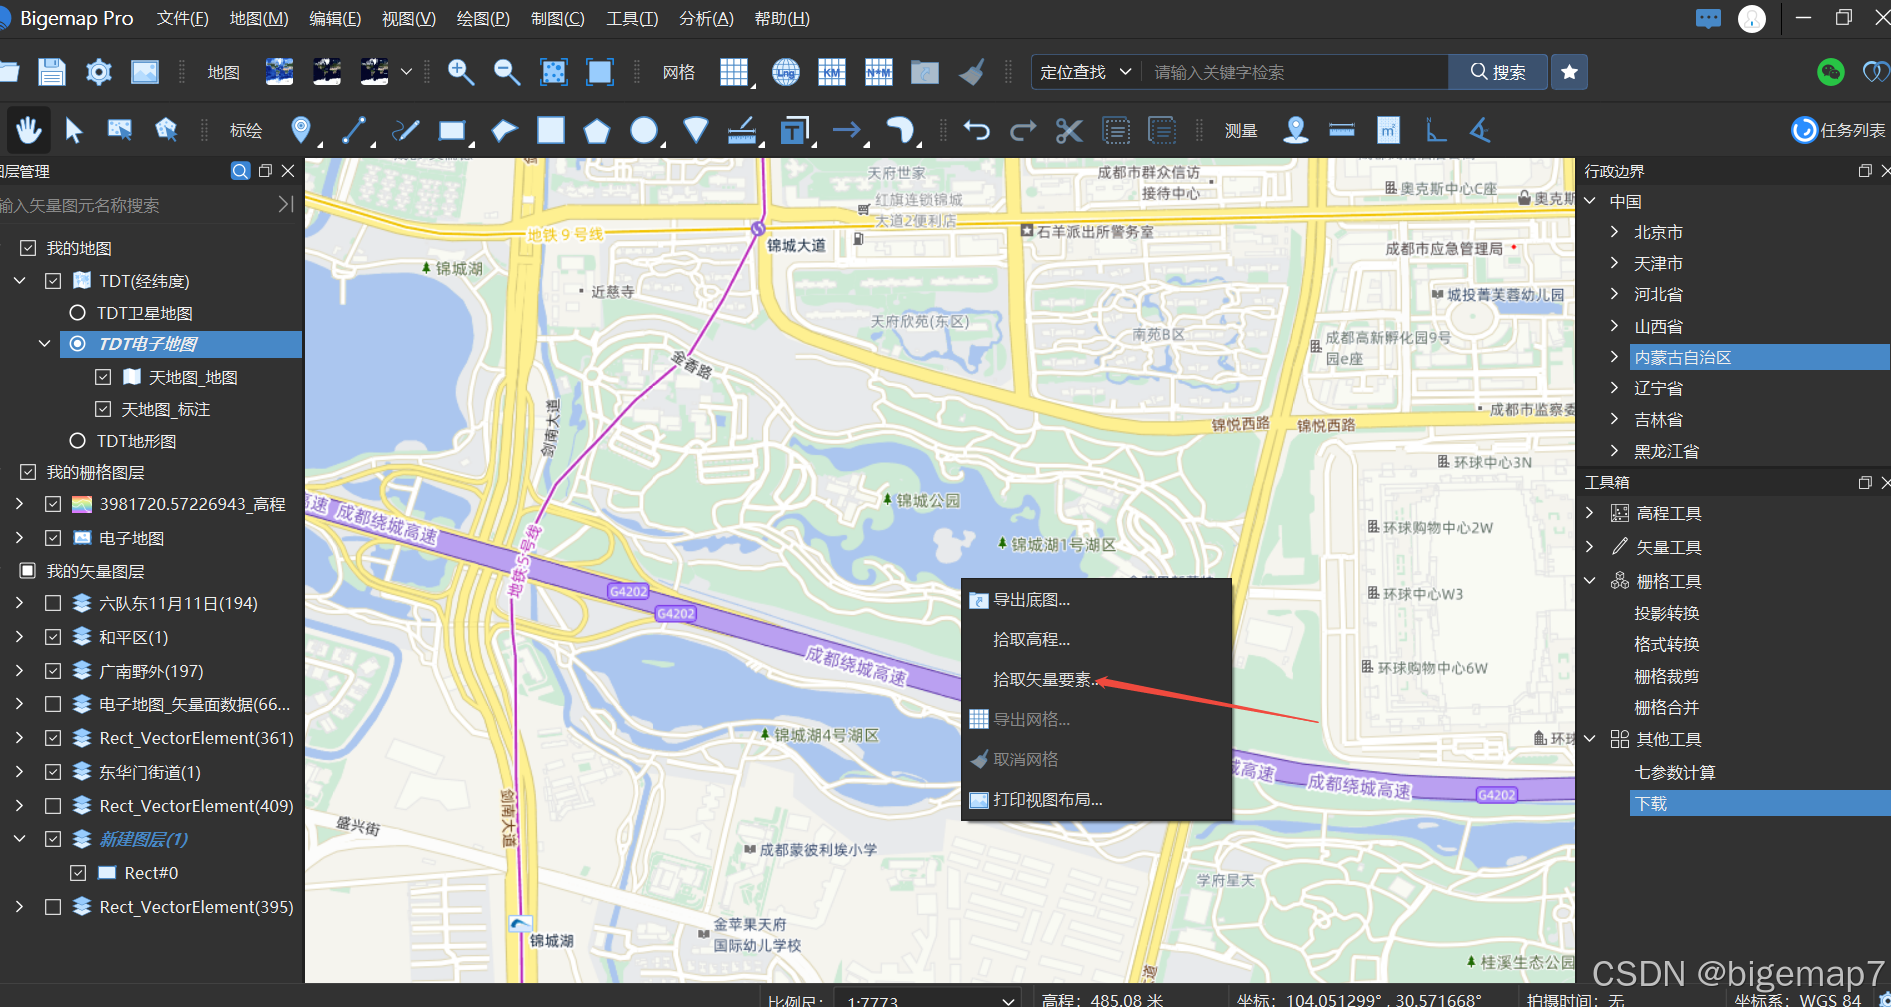Click the redo arrow icon
1891x1007 pixels.
[x=1022, y=130]
